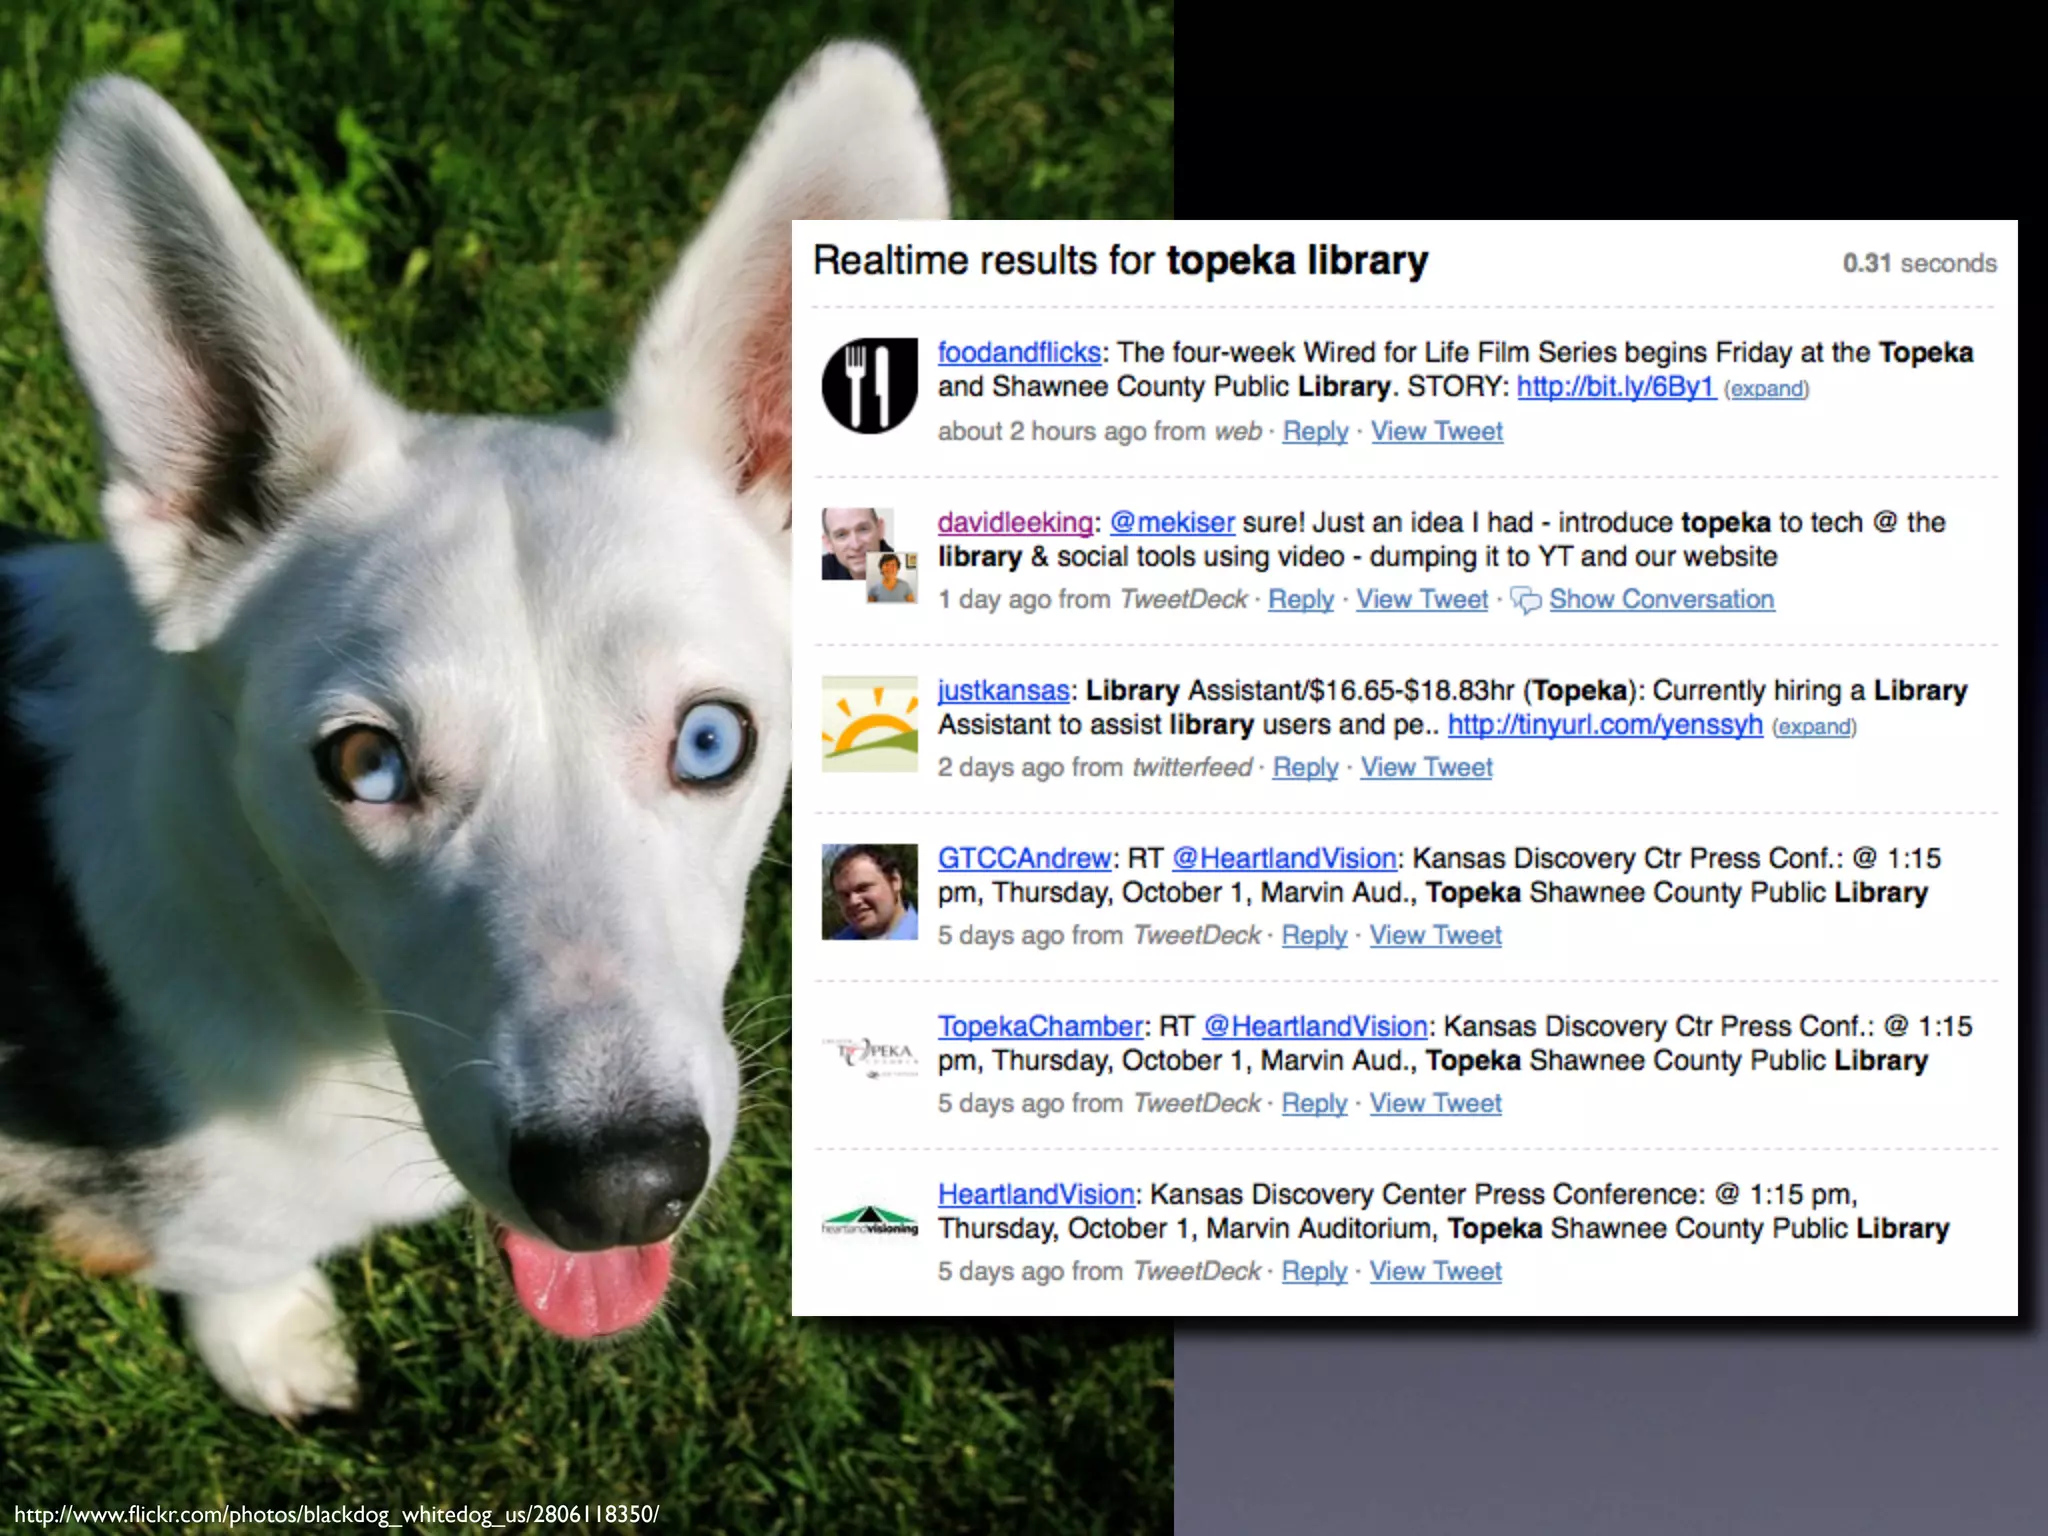This screenshot has width=2048, height=1536.
Task: Reply to the foodandflicks tweet
Action: tap(1316, 432)
